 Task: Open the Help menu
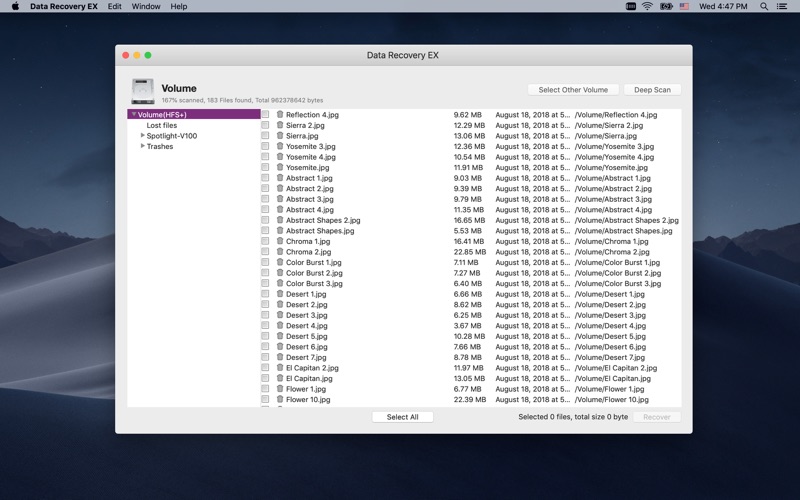179,6
